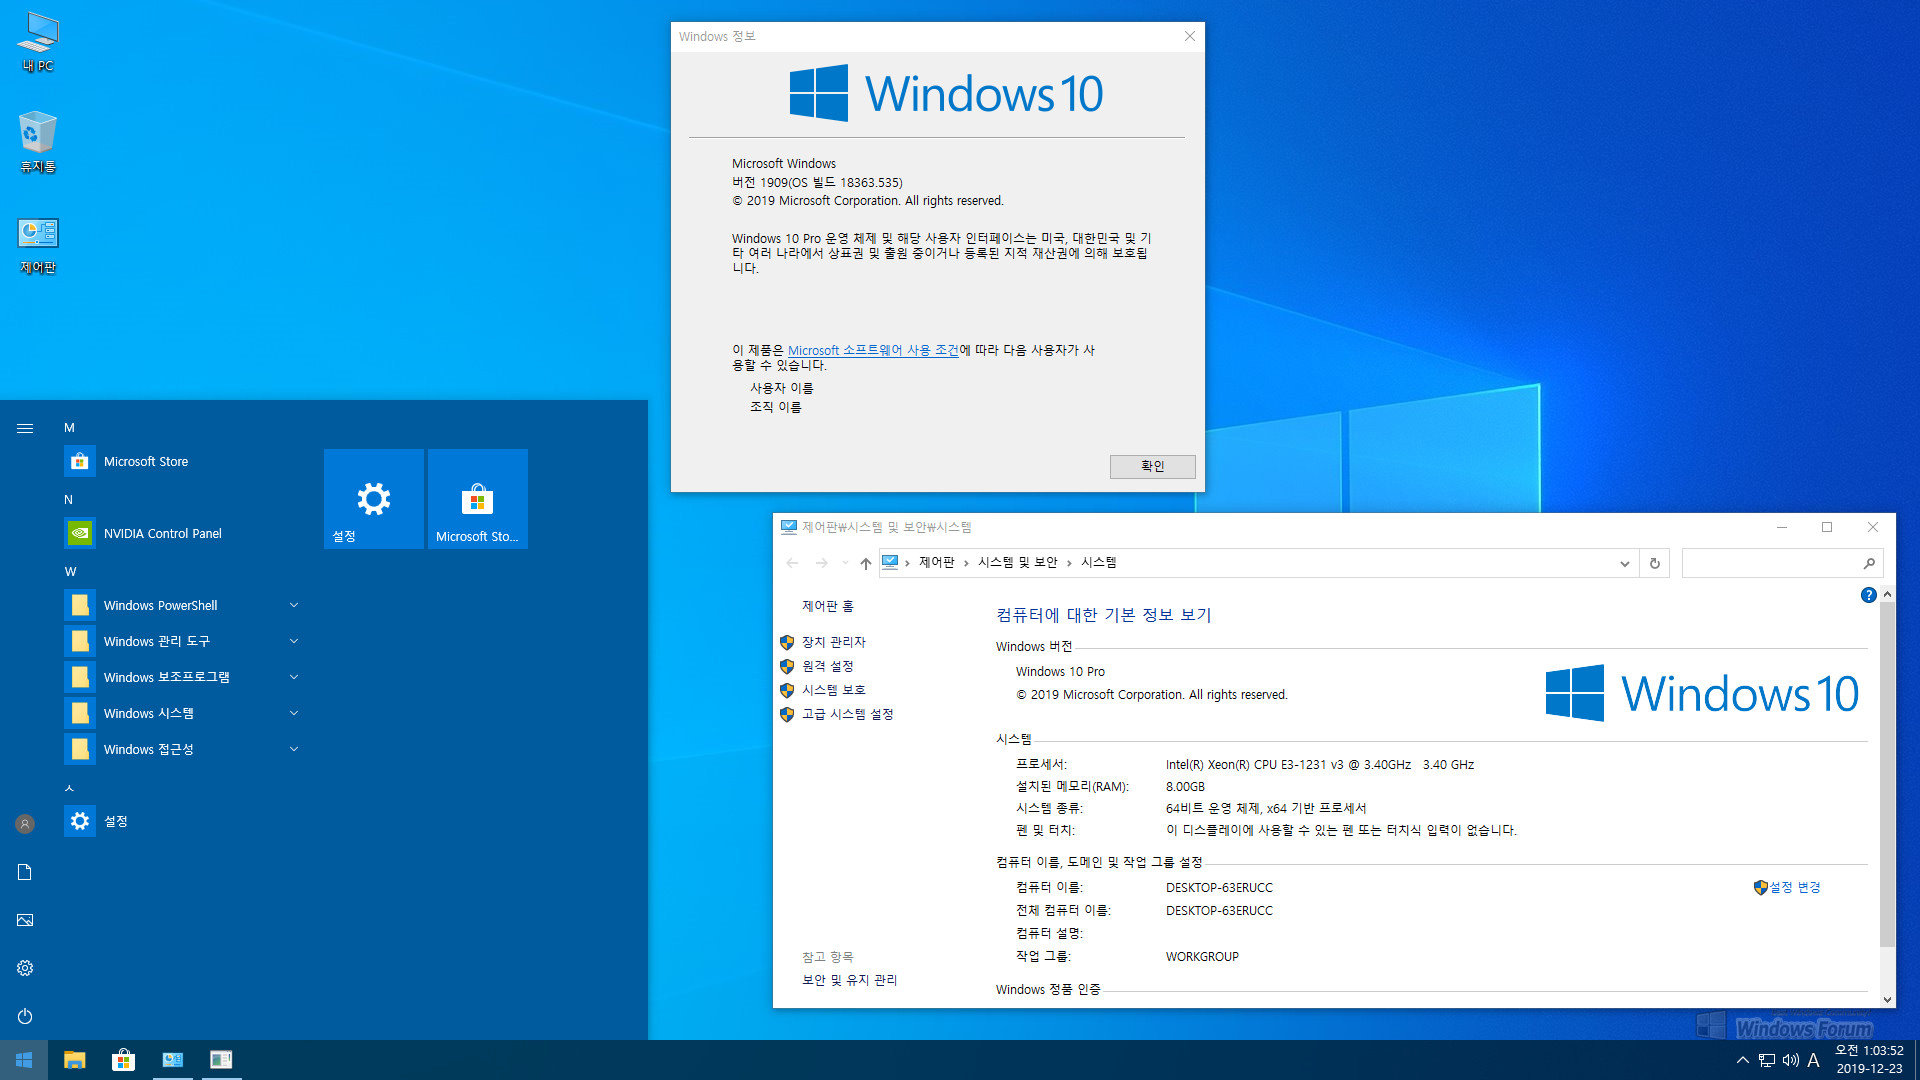Open Documents from Start sidebar

click(x=25, y=872)
